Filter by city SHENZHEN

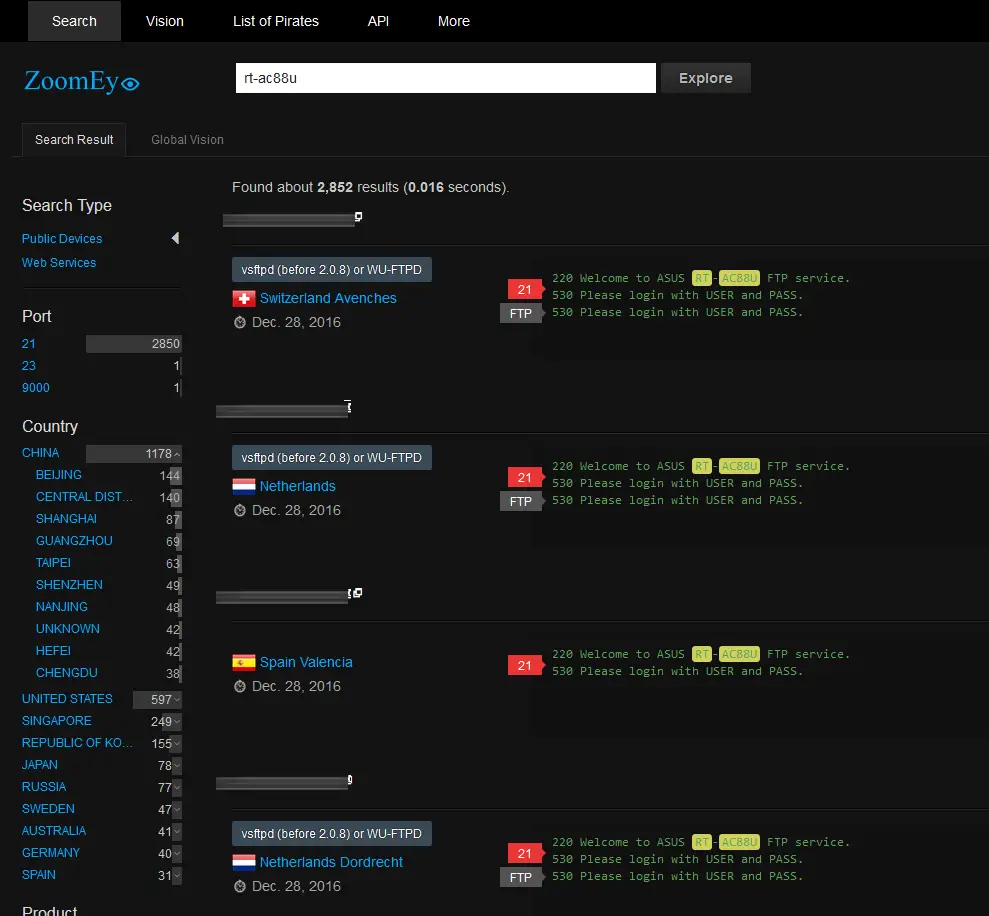[69, 585]
